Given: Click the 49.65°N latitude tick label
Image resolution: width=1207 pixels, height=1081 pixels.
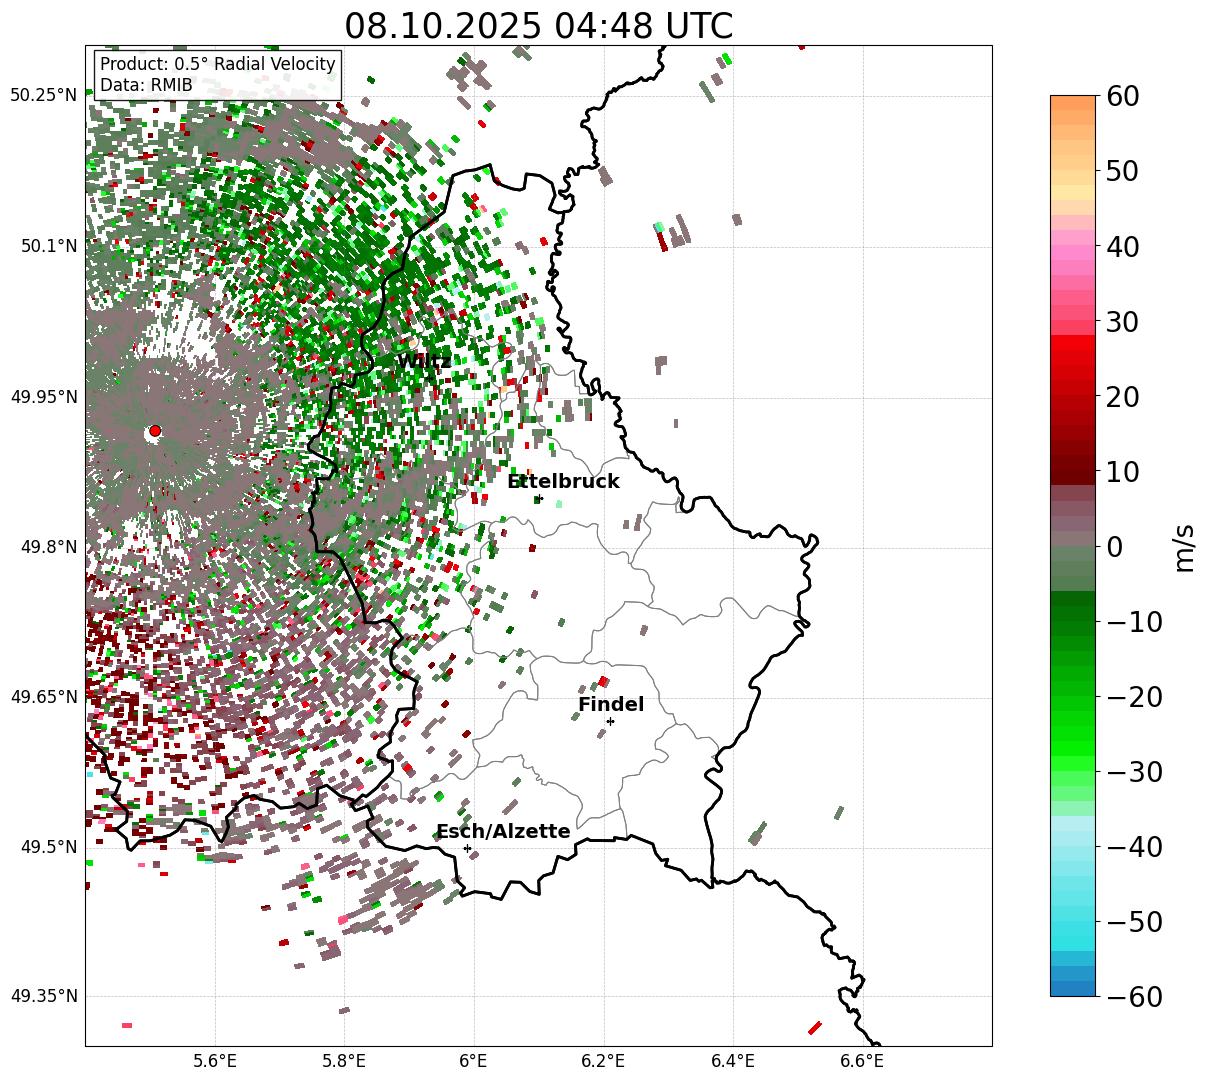Looking at the screenshot, I should point(44,697).
